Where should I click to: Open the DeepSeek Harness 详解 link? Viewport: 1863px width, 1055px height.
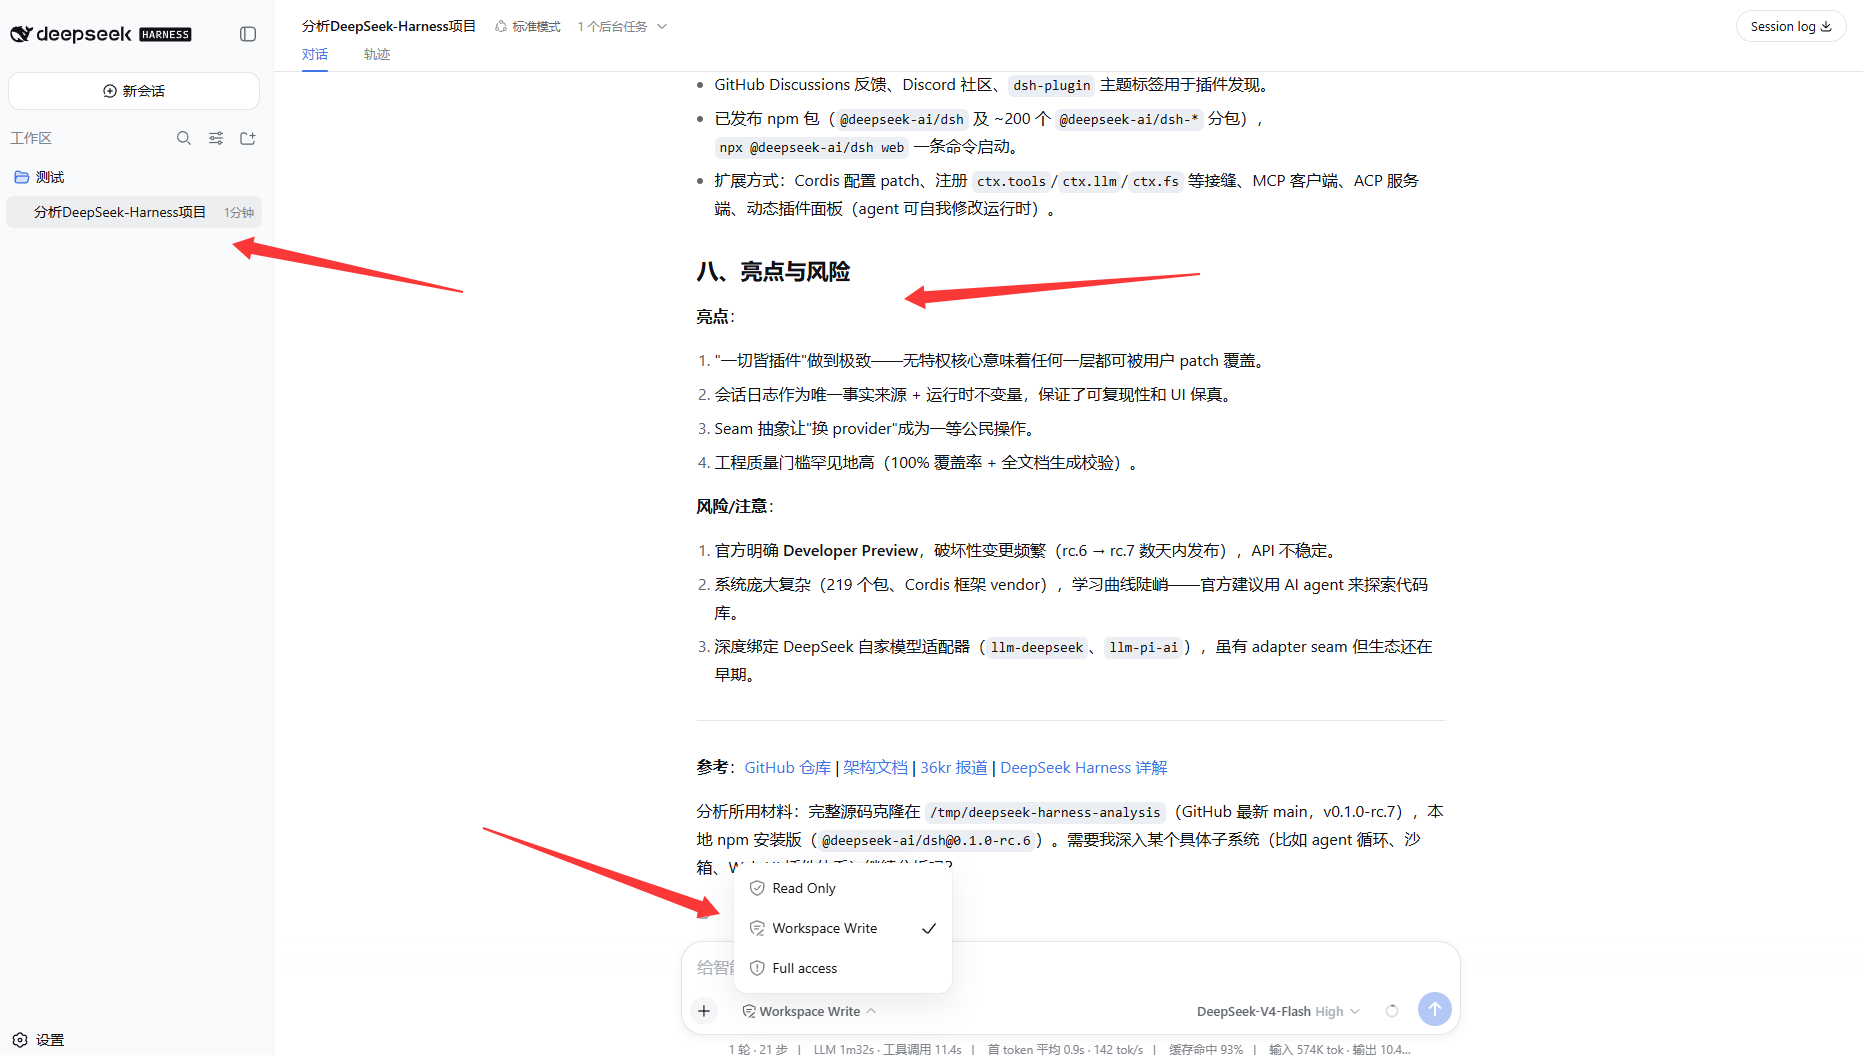(1084, 767)
